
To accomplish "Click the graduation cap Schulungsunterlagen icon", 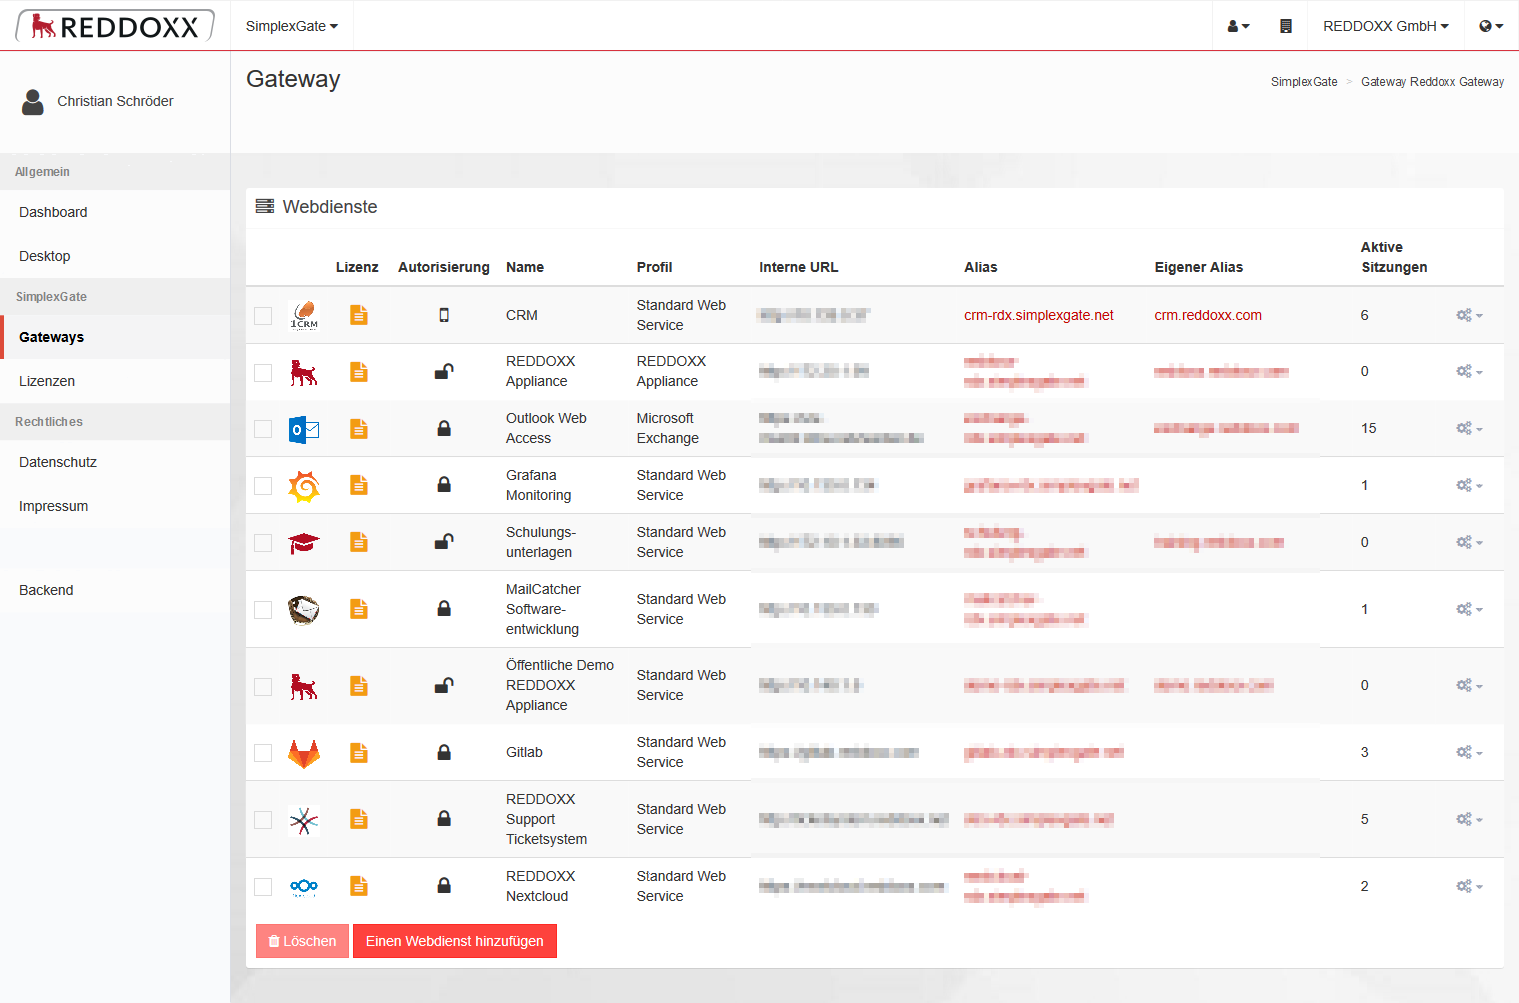I will [304, 543].
